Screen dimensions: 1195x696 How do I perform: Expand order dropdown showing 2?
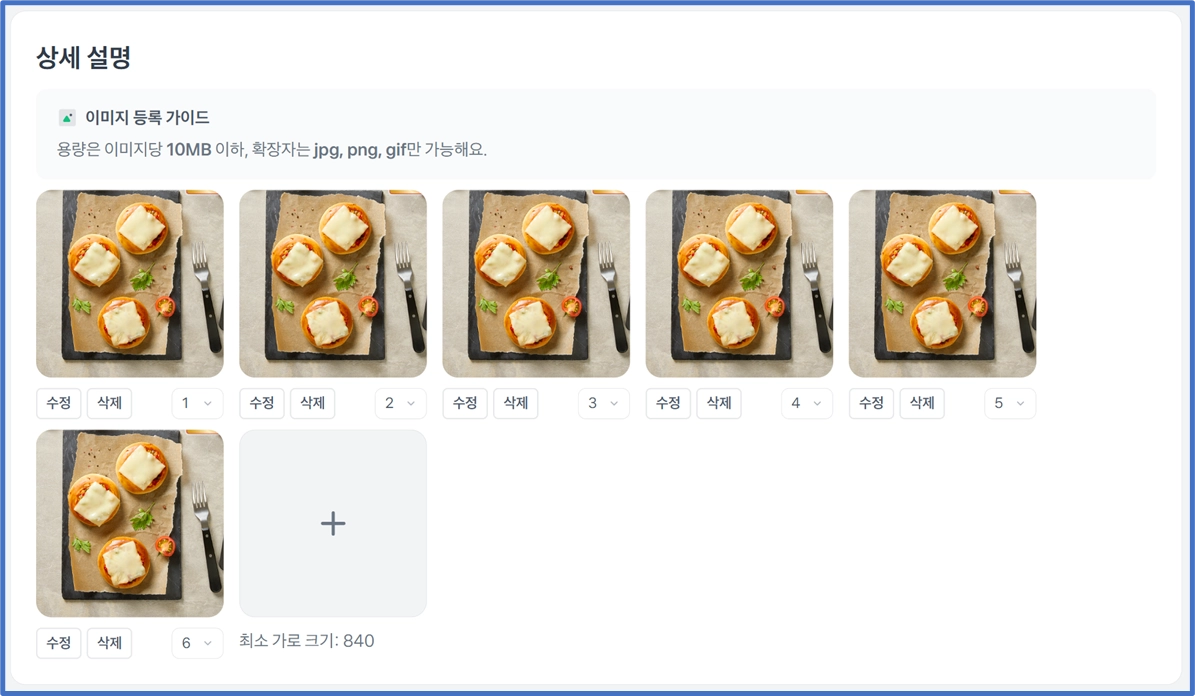(400, 403)
